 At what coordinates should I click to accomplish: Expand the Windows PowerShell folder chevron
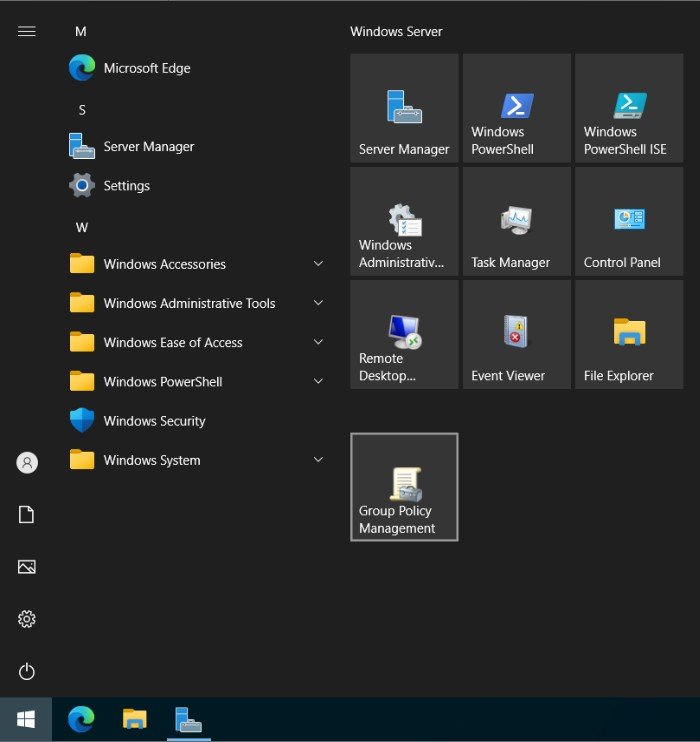tap(319, 381)
